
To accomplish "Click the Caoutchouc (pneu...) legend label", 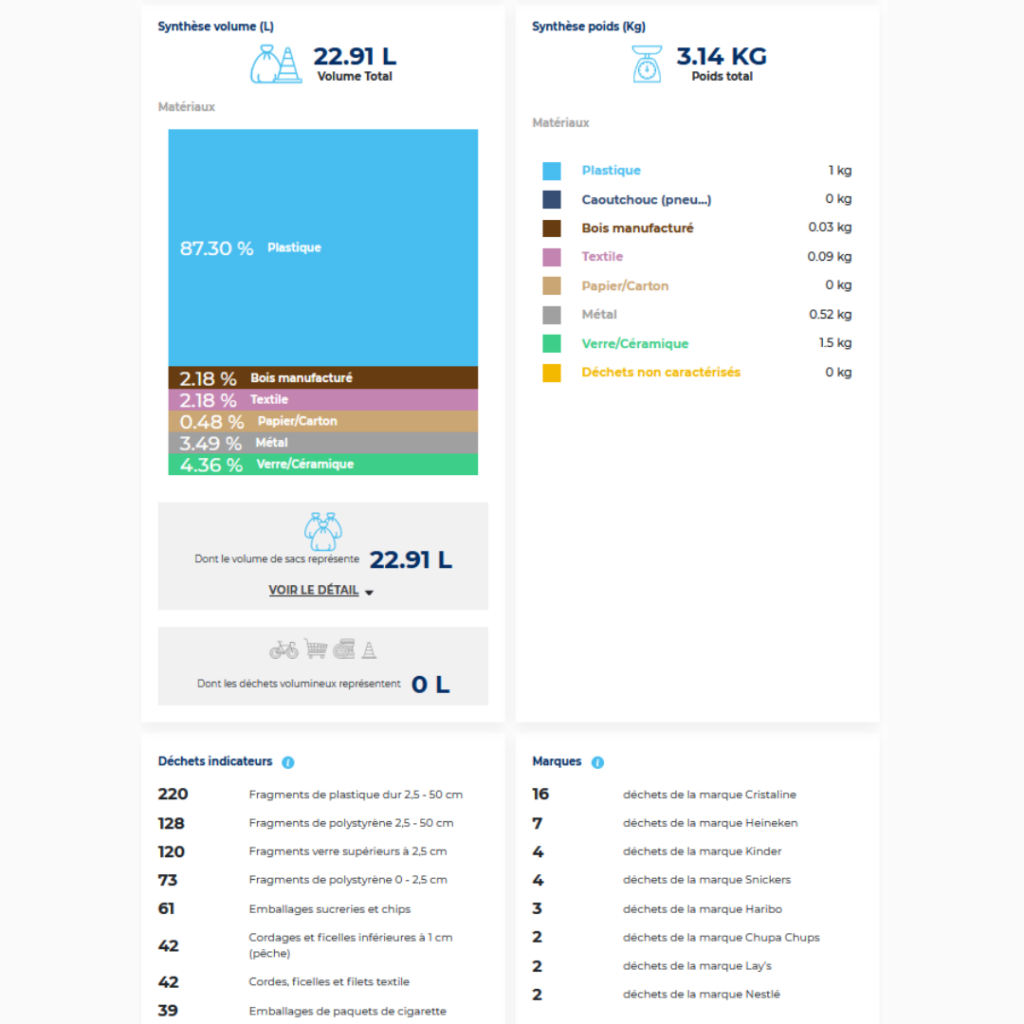I will pos(647,199).
